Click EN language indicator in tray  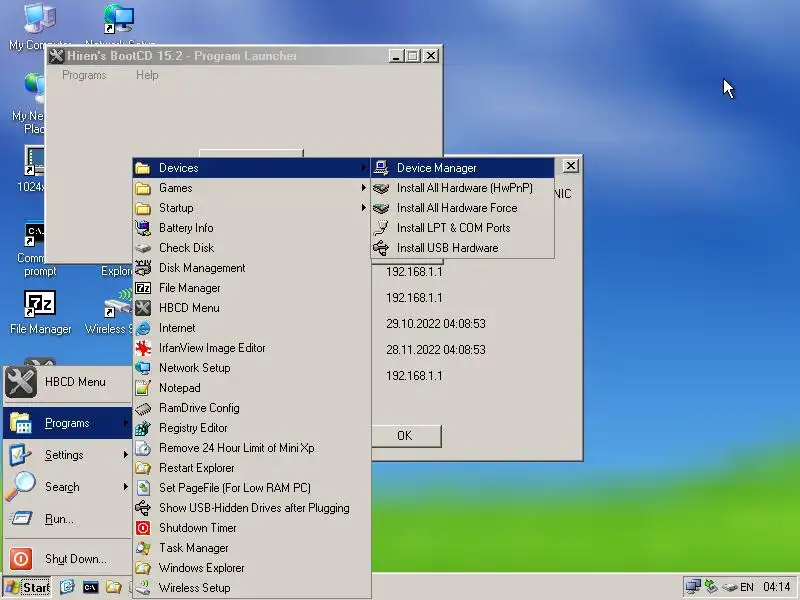pyautogui.click(x=746, y=587)
